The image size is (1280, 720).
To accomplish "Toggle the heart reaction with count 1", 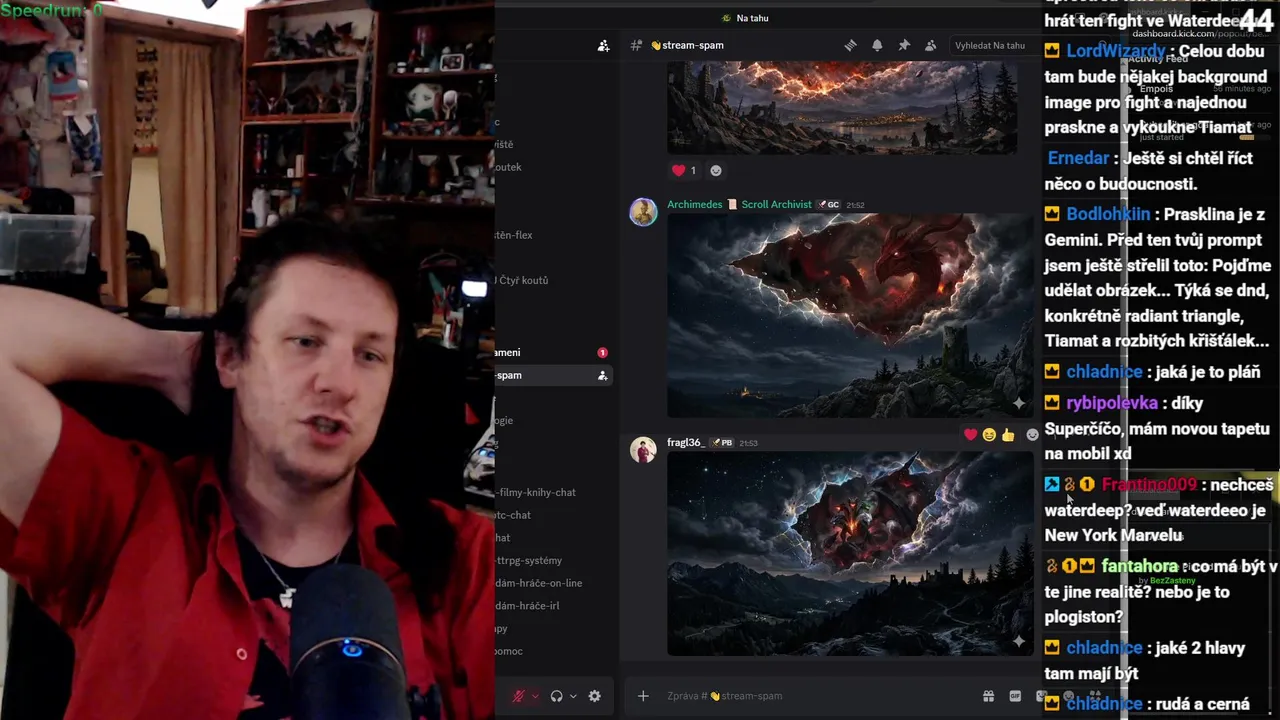I will pyautogui.click(x=684, y=171).
